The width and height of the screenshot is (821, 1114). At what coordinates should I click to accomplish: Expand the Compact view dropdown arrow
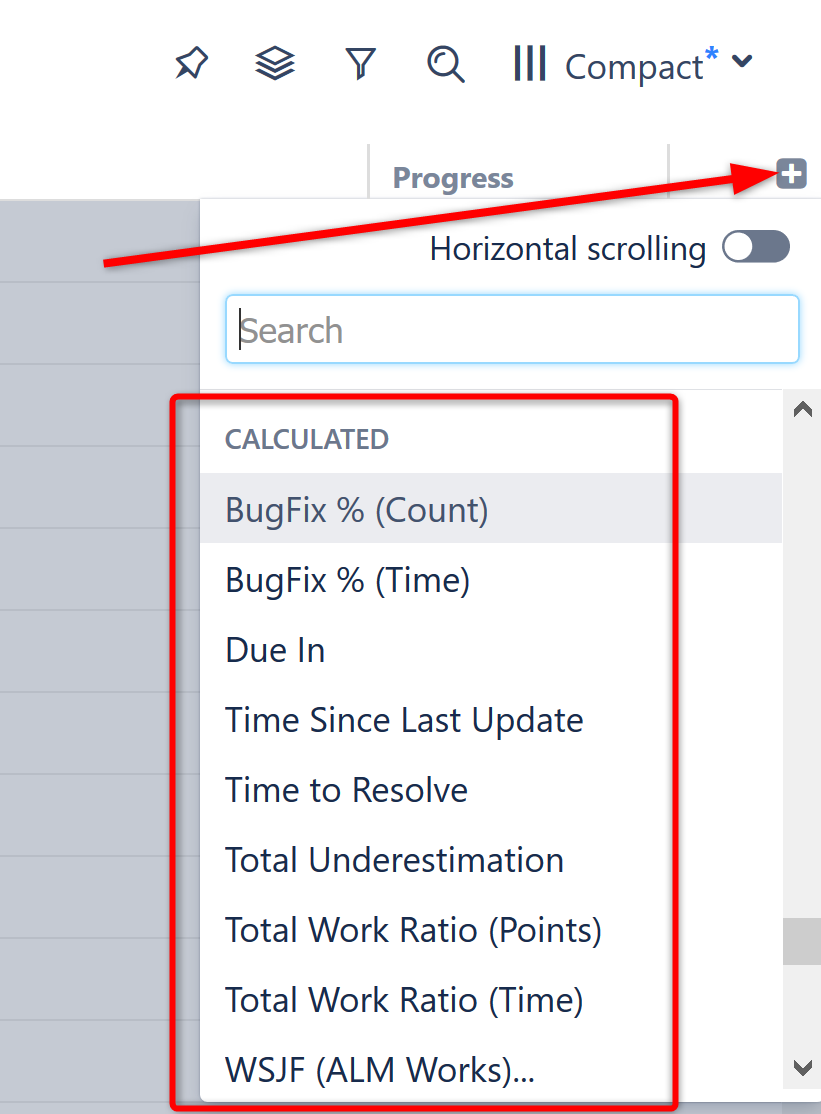pos(741,62)
